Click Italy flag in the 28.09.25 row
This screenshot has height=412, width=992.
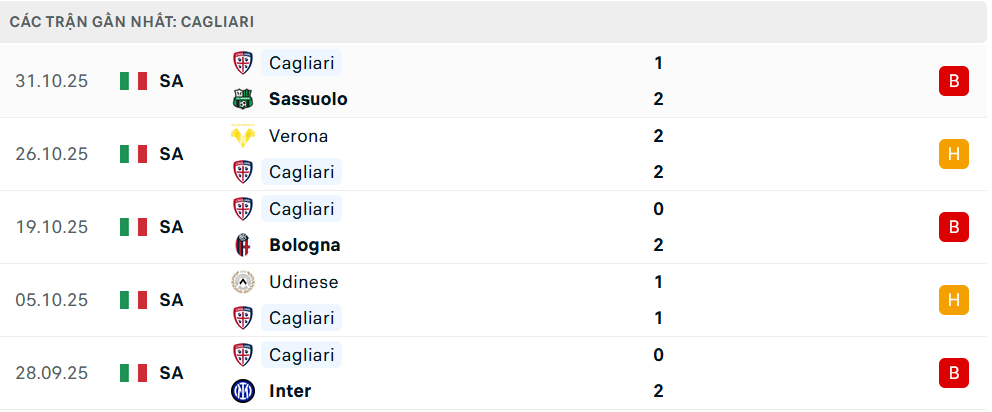(x=133, y=373)
